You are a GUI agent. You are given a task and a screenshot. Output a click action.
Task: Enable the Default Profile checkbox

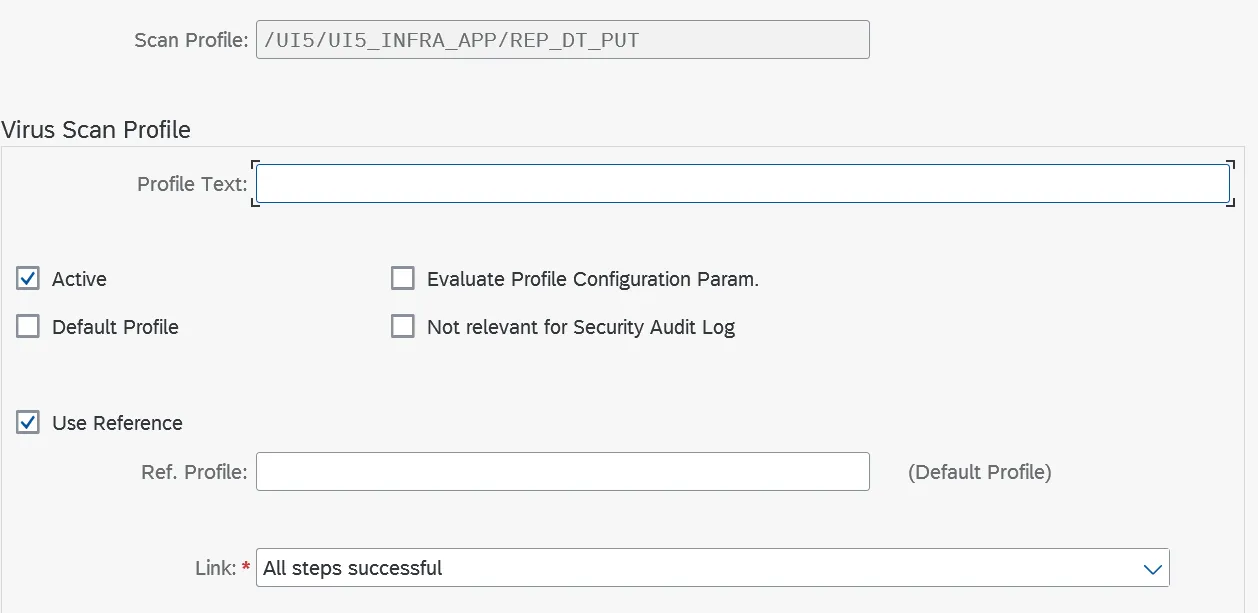coord(28,327)
